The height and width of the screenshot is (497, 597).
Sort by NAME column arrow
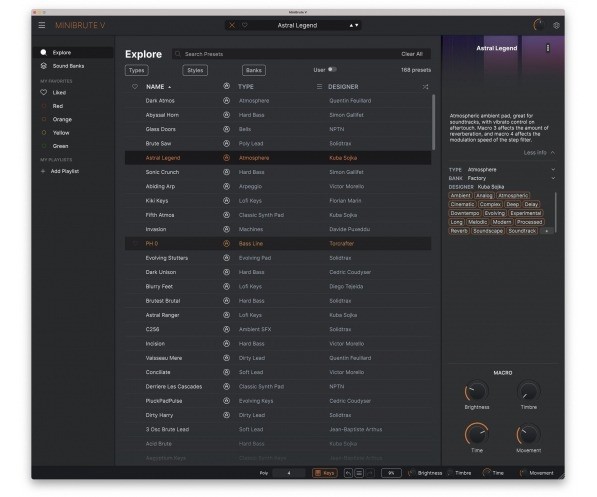click(170, 87)
